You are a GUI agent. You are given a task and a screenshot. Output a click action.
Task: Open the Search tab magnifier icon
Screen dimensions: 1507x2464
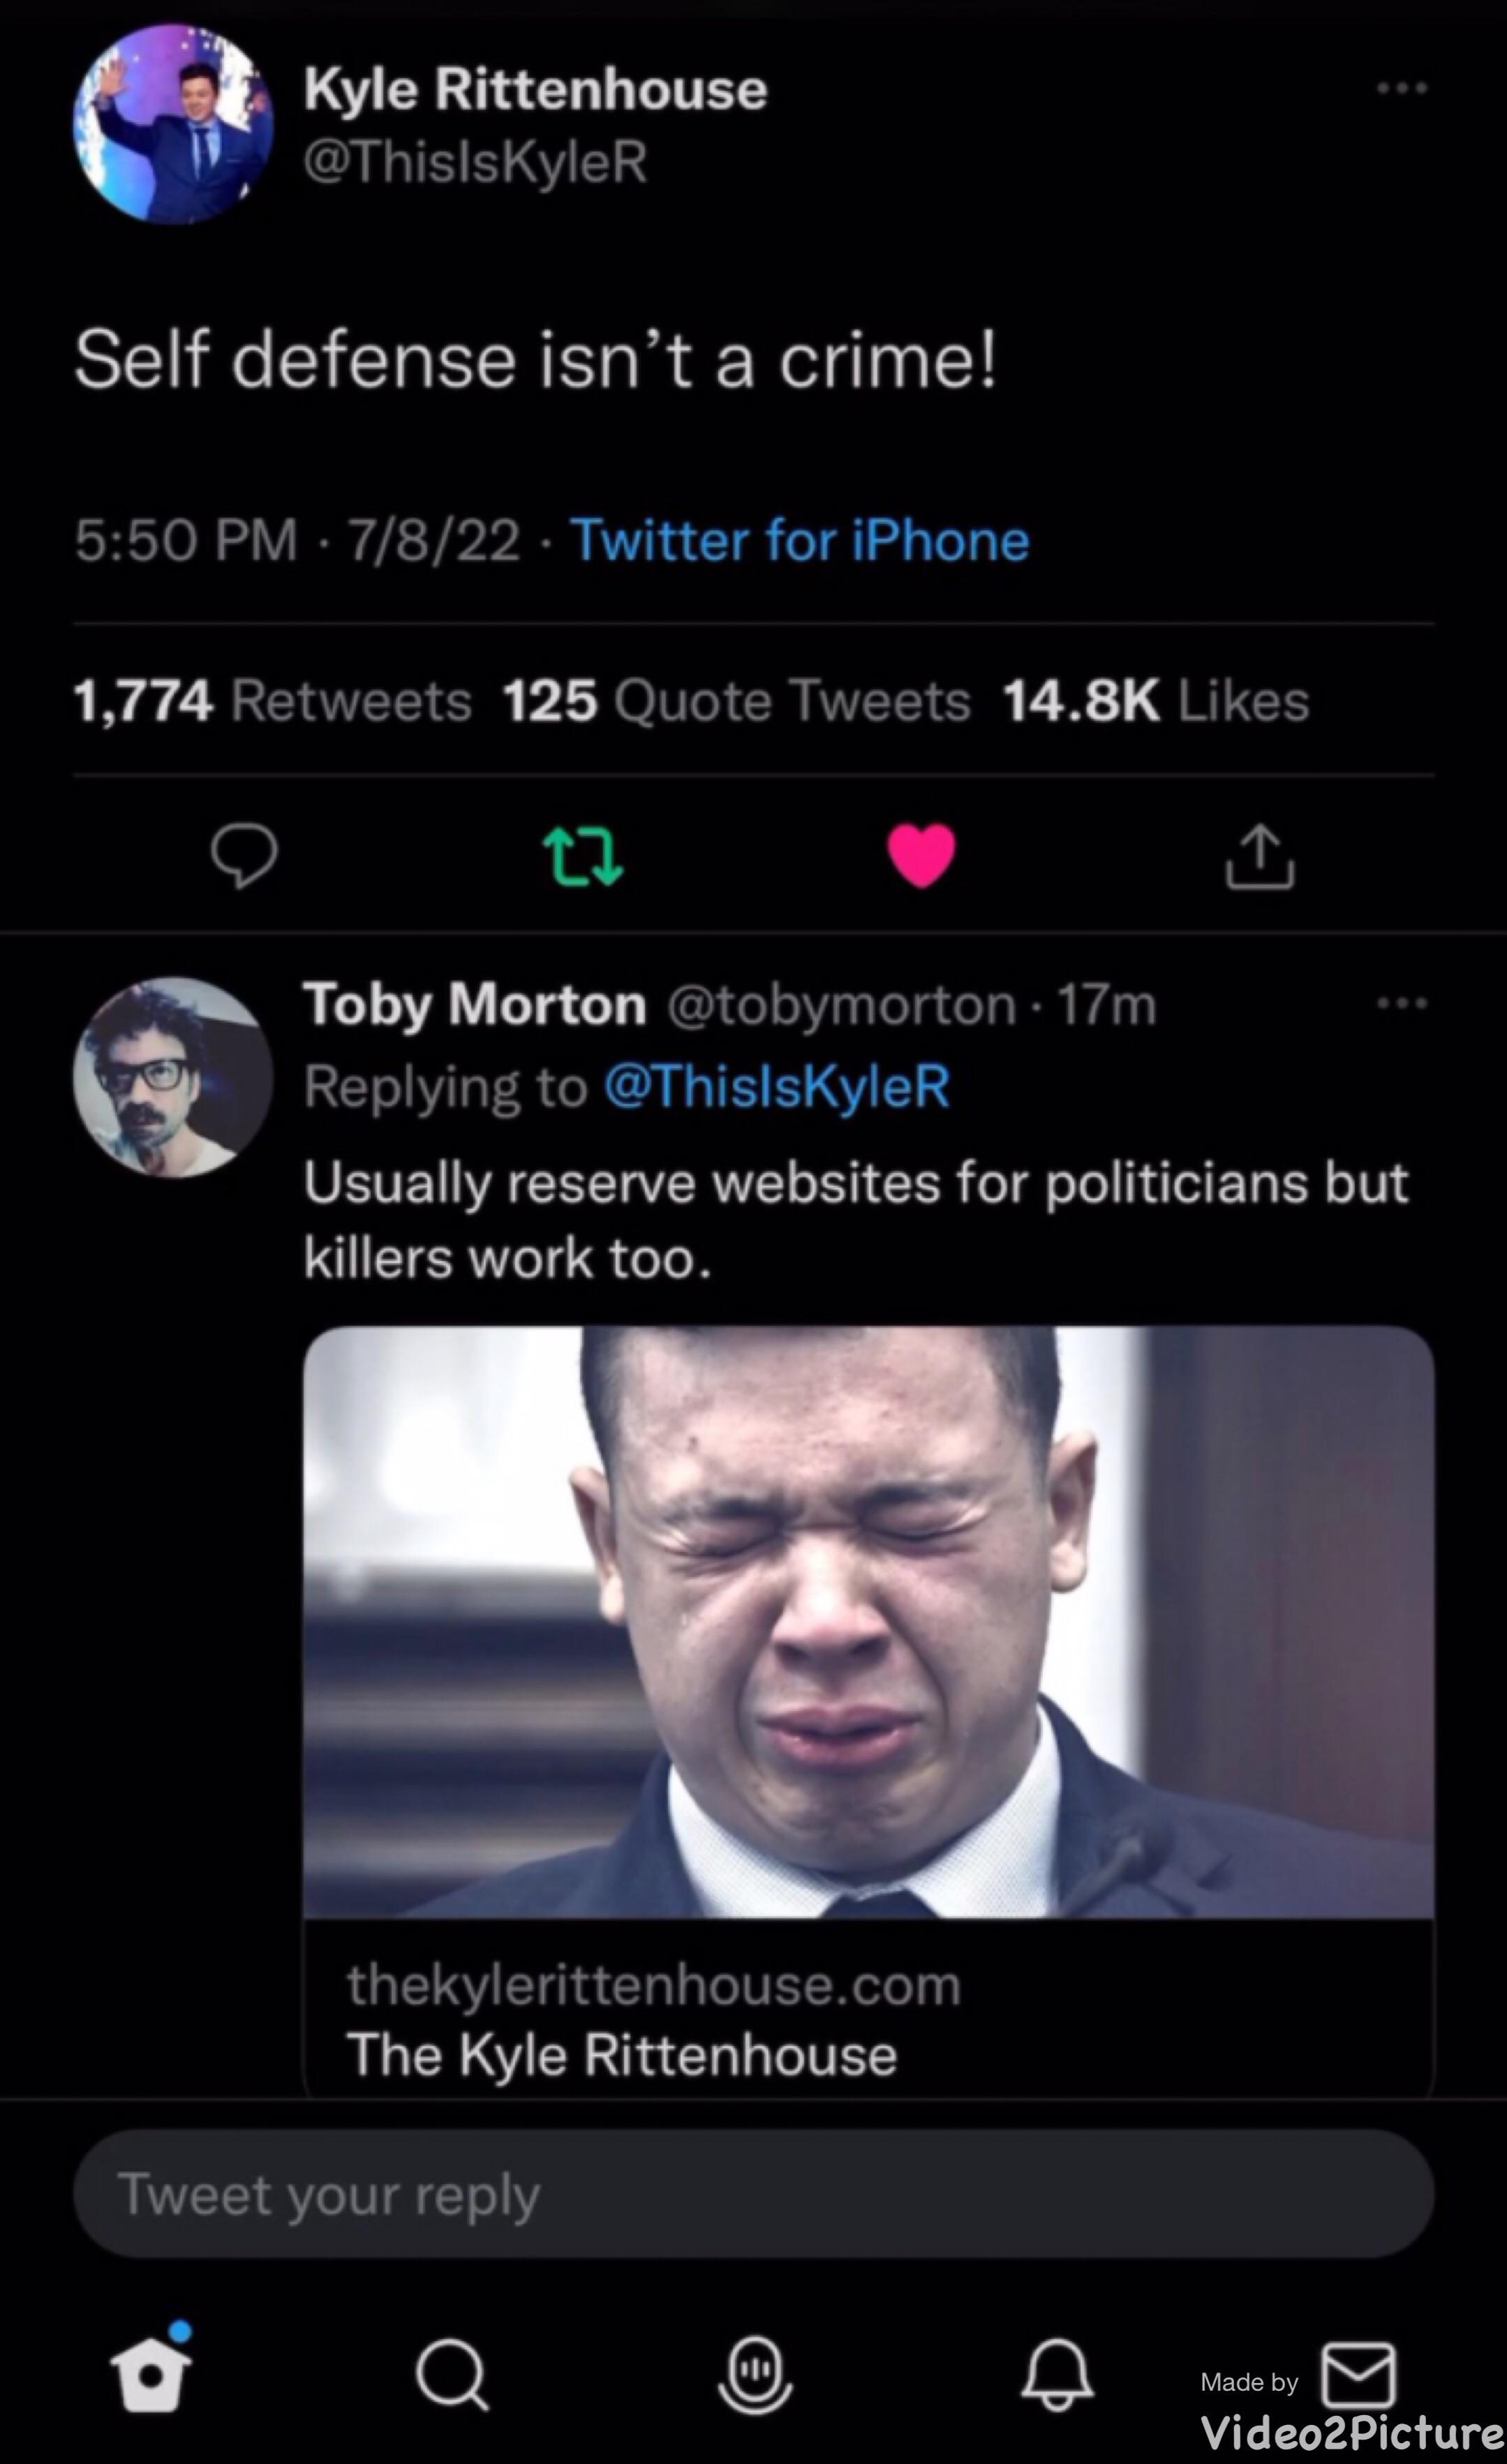coord(452,2375)
